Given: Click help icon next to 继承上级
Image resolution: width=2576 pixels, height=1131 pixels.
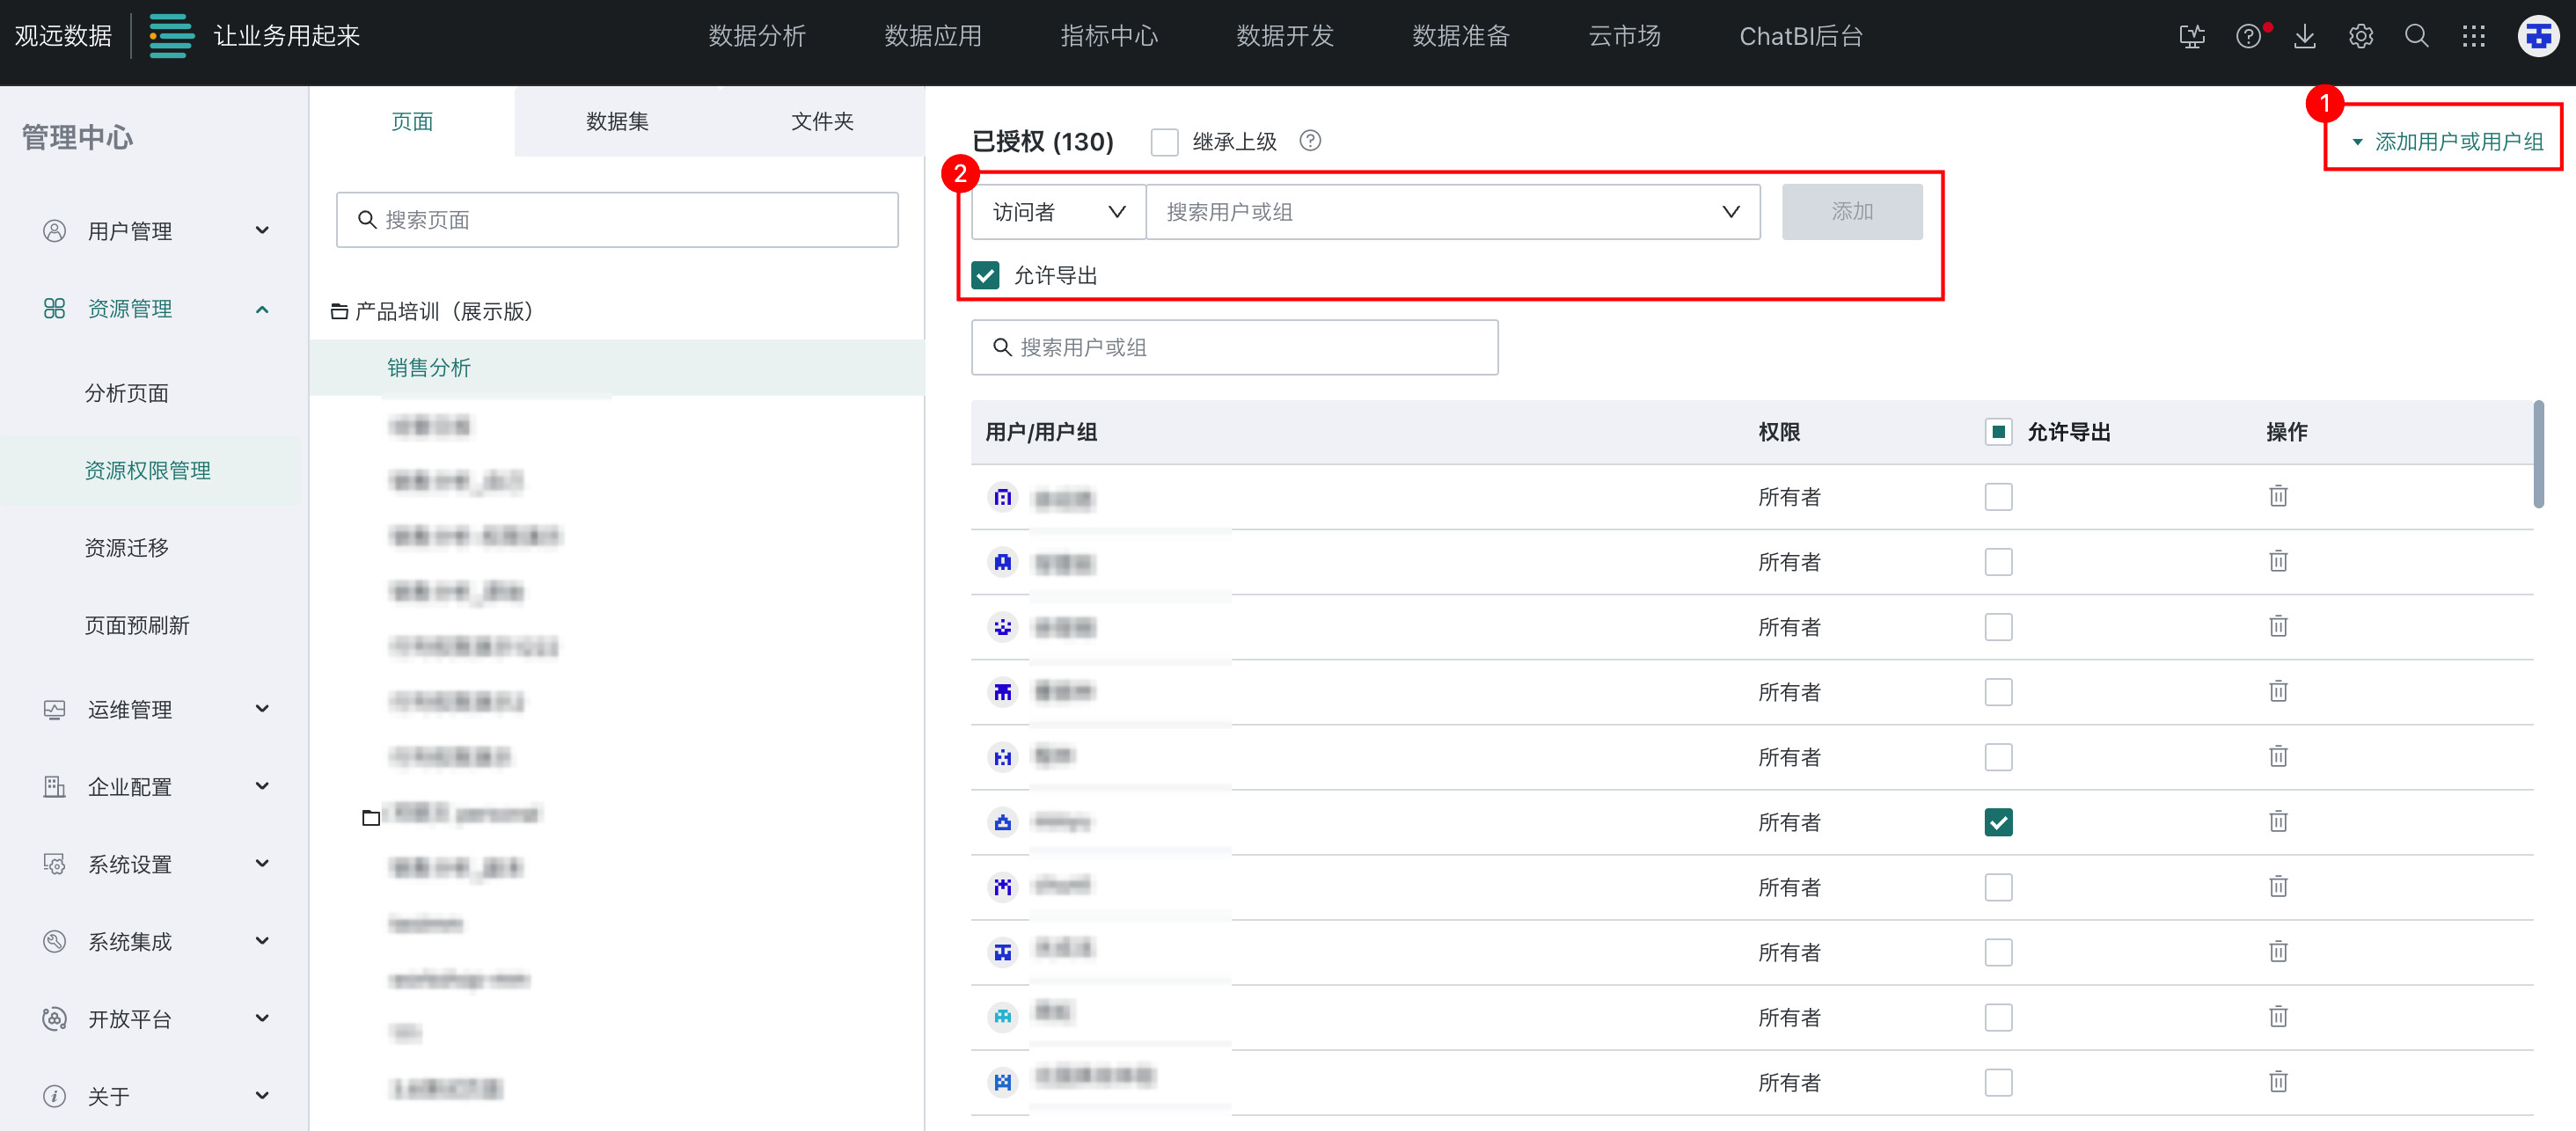Looking at the screenshot, I should [x=1310, y=141].
